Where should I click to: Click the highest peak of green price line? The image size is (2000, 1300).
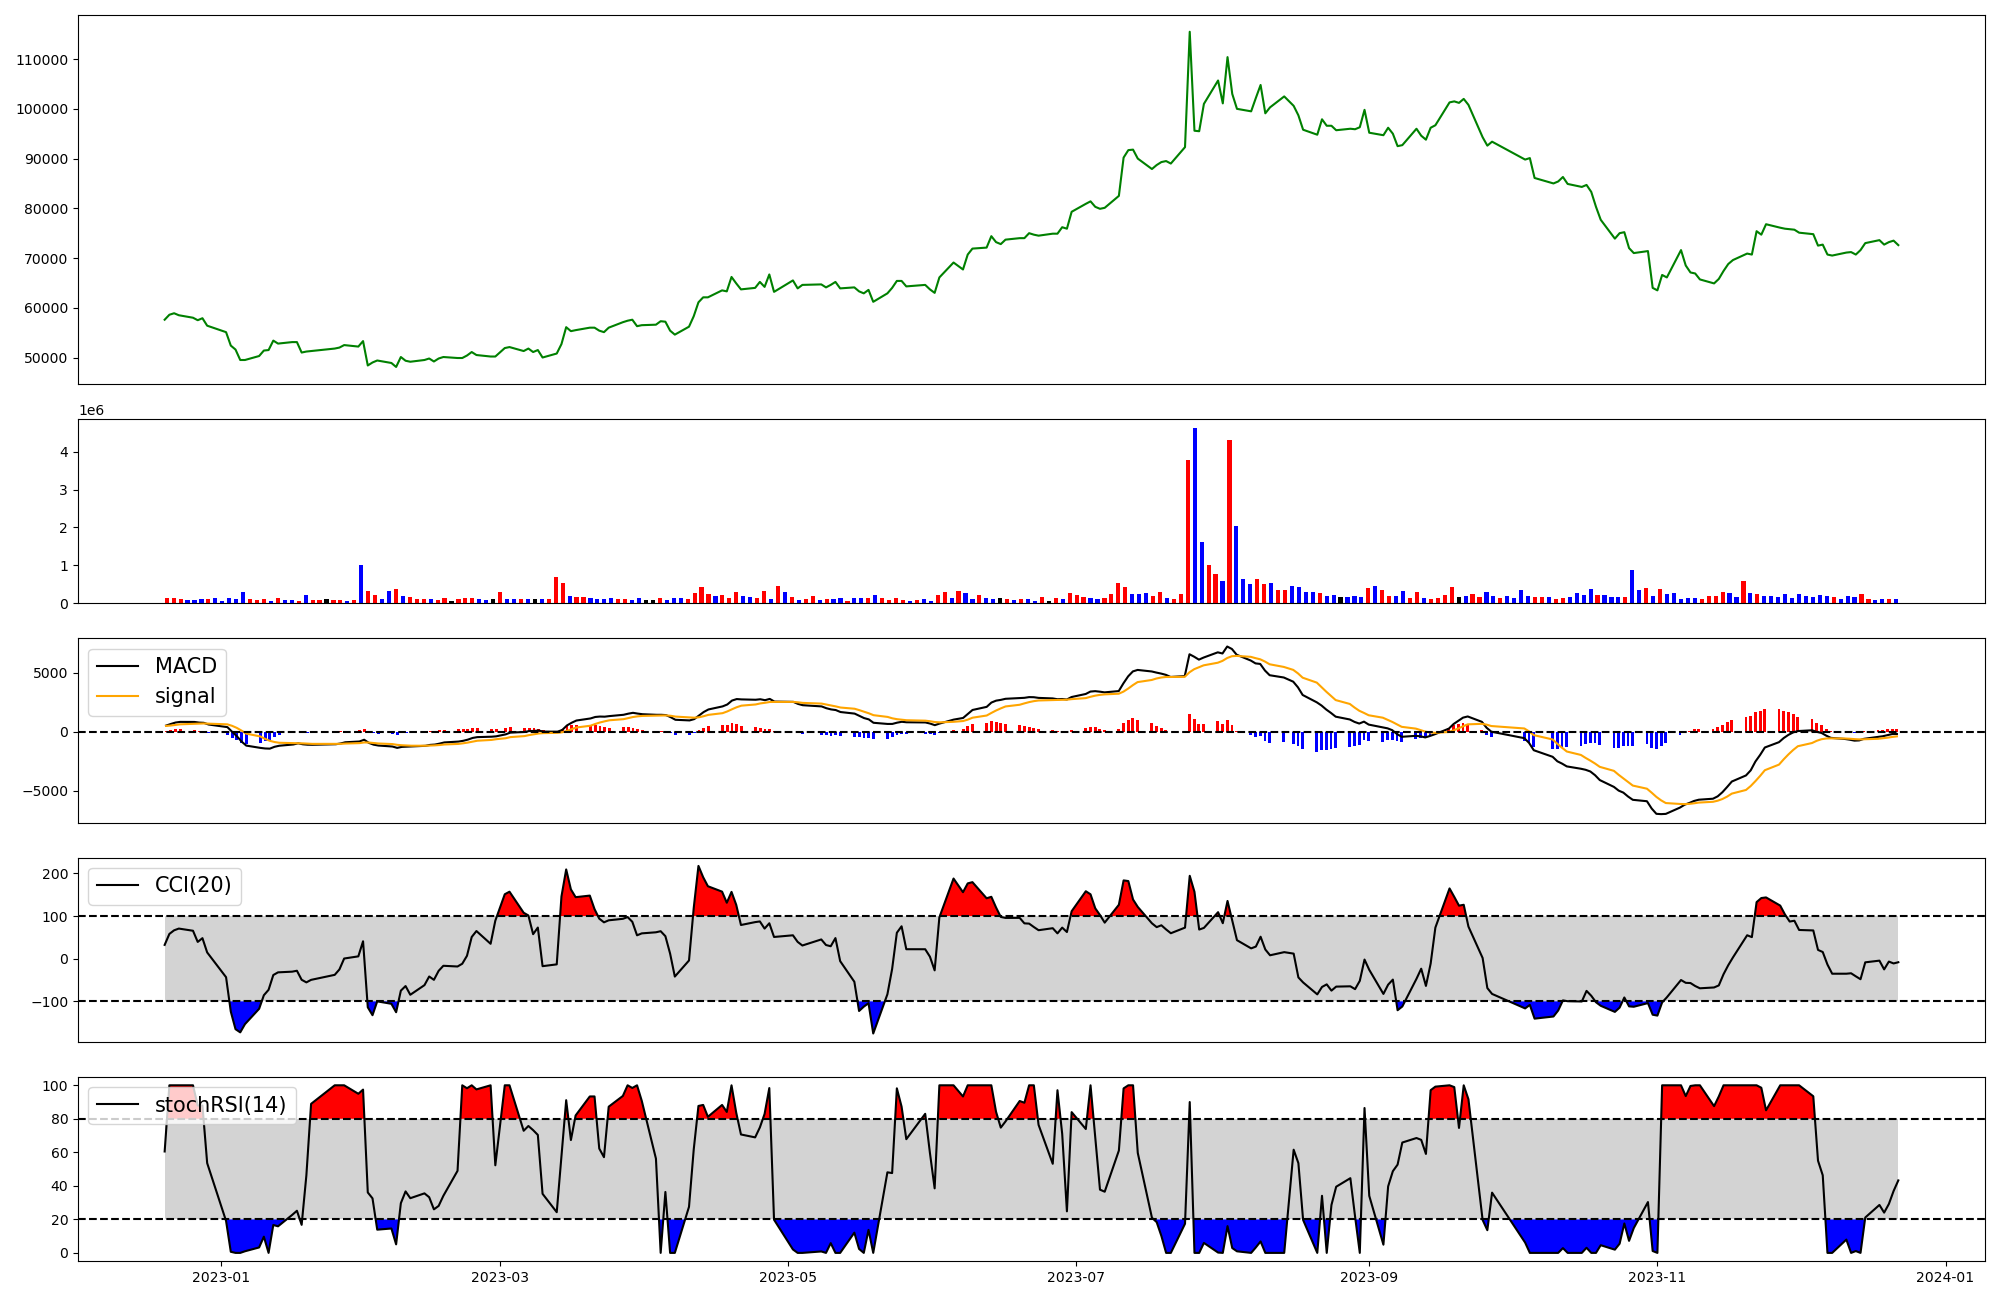(1189, 33)
